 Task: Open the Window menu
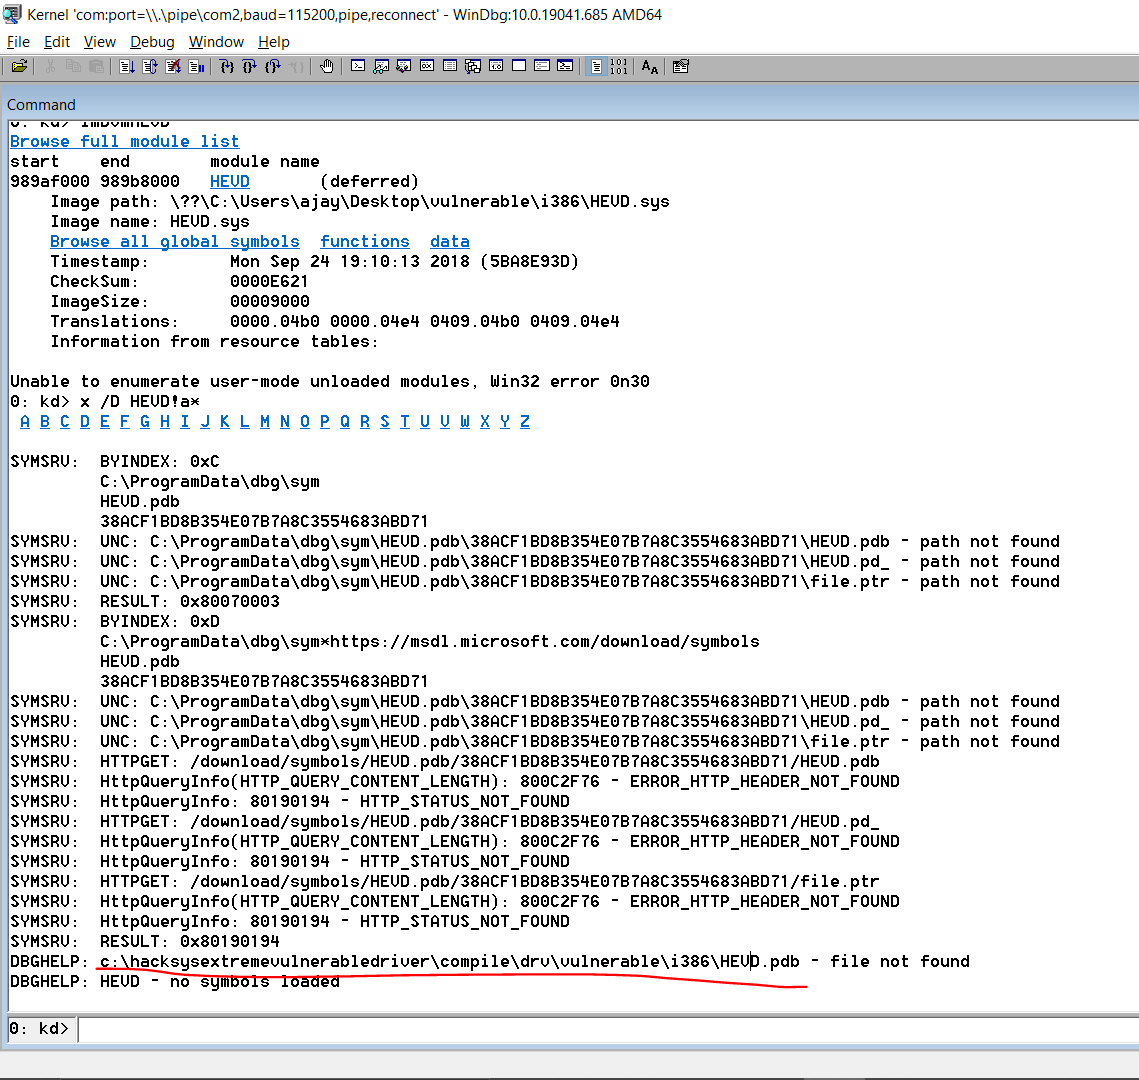click(x=216, y=42)
